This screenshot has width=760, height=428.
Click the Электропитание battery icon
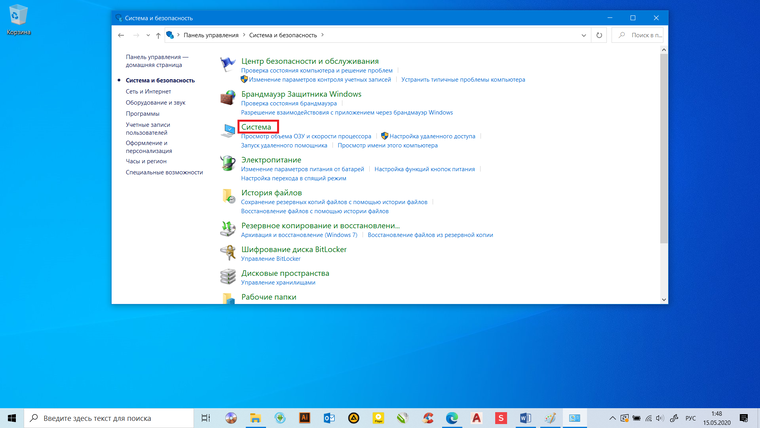click(227, 163)
